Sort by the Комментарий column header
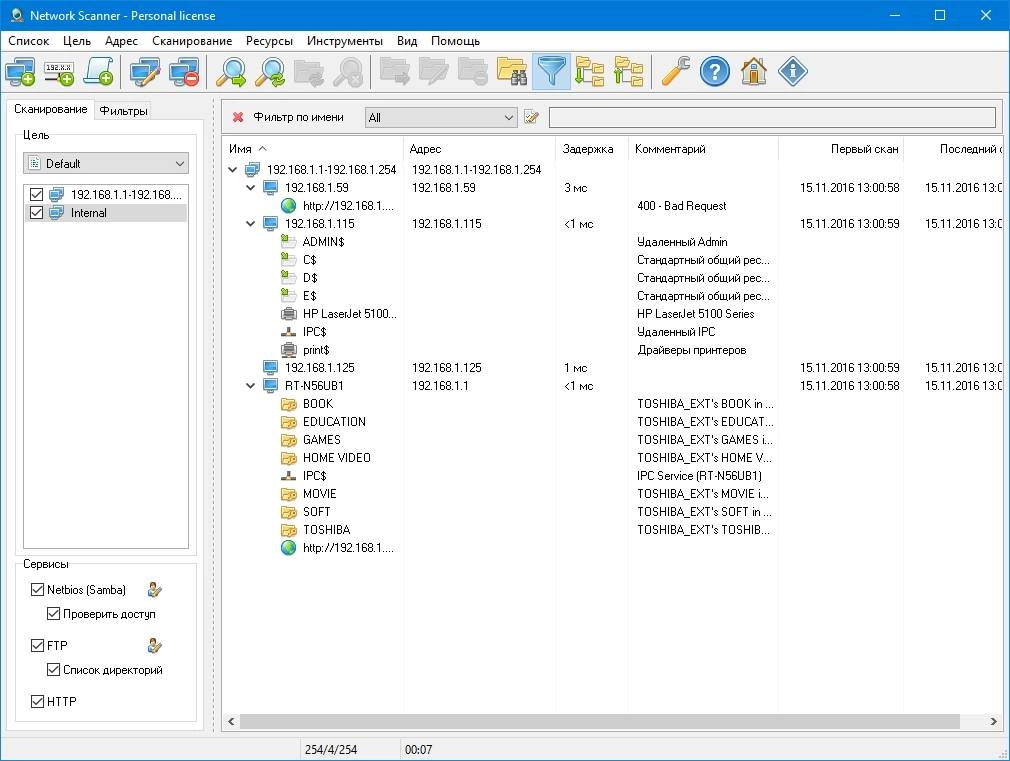 point(703,149)
